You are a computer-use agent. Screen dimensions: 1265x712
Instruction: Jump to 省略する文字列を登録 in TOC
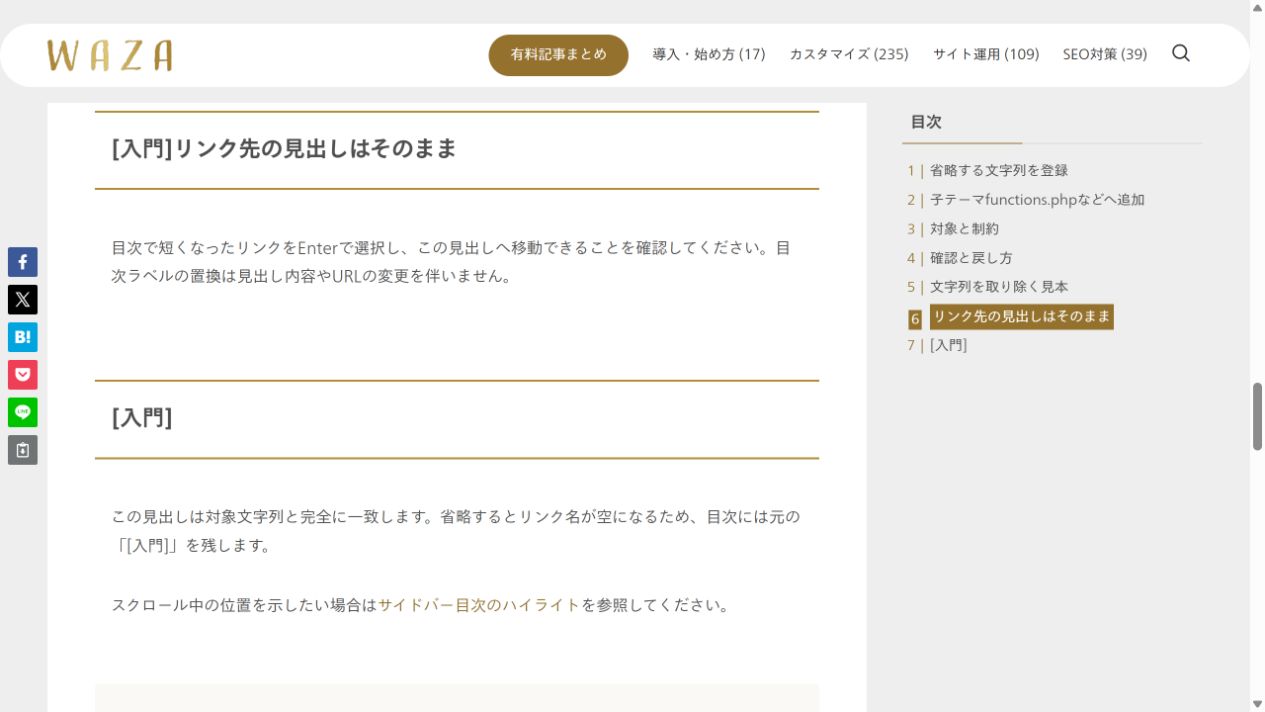coord(999,171)
